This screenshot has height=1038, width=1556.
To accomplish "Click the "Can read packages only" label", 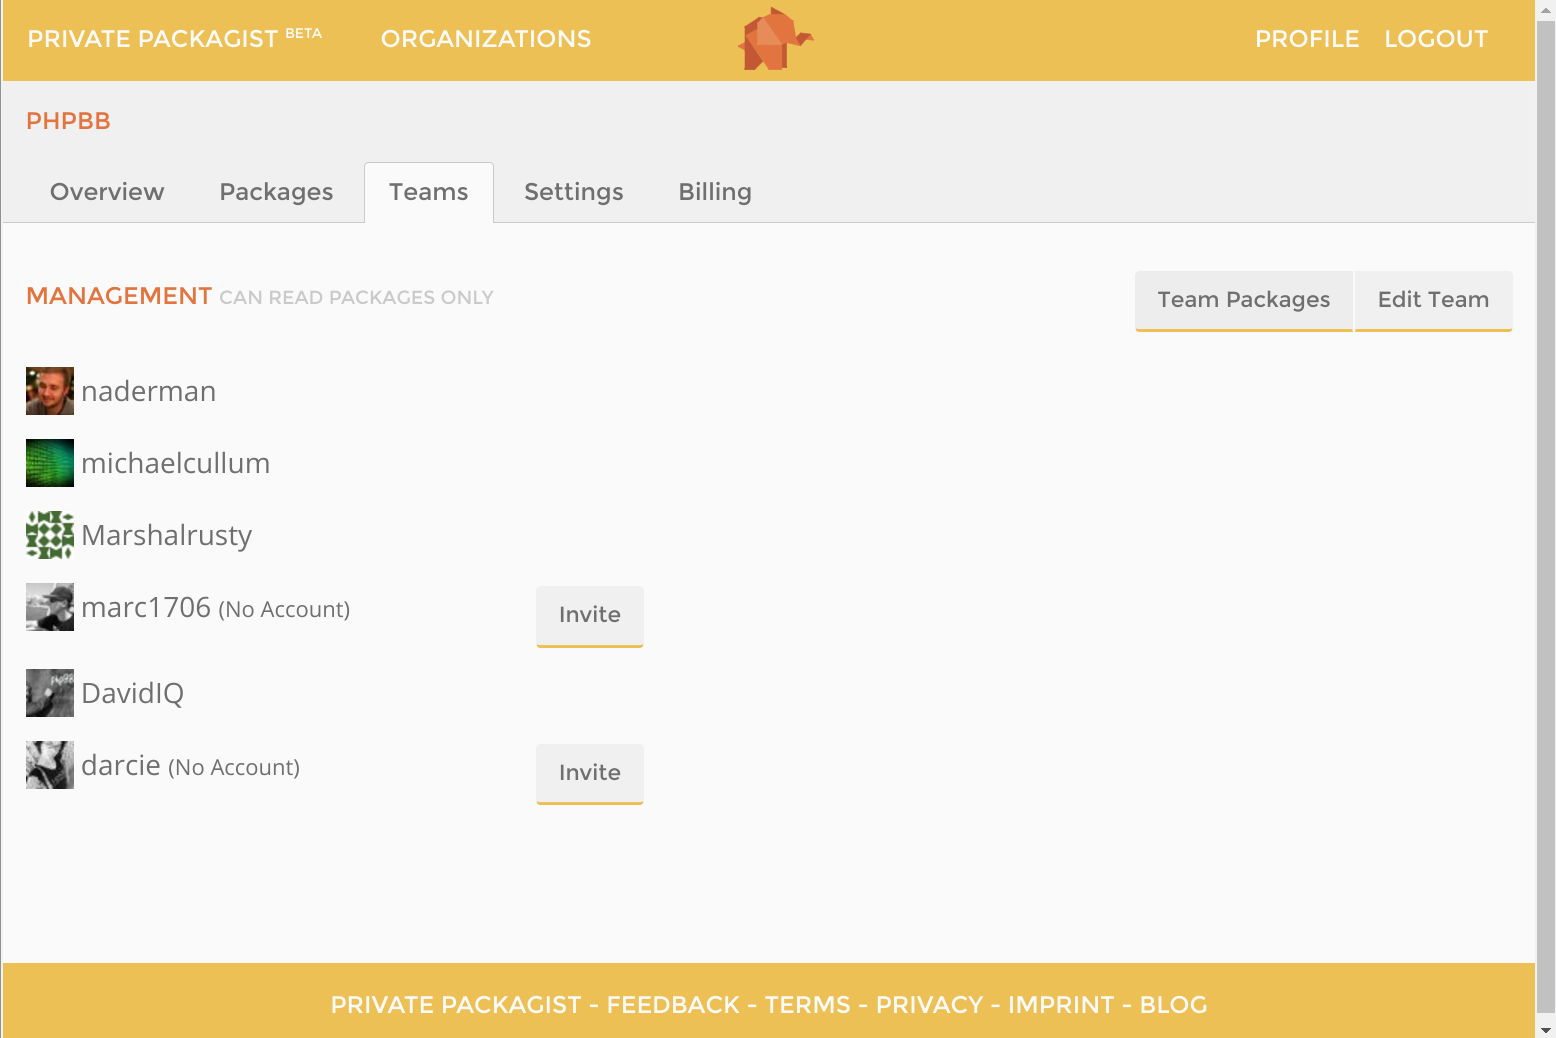I will (357, 297).
